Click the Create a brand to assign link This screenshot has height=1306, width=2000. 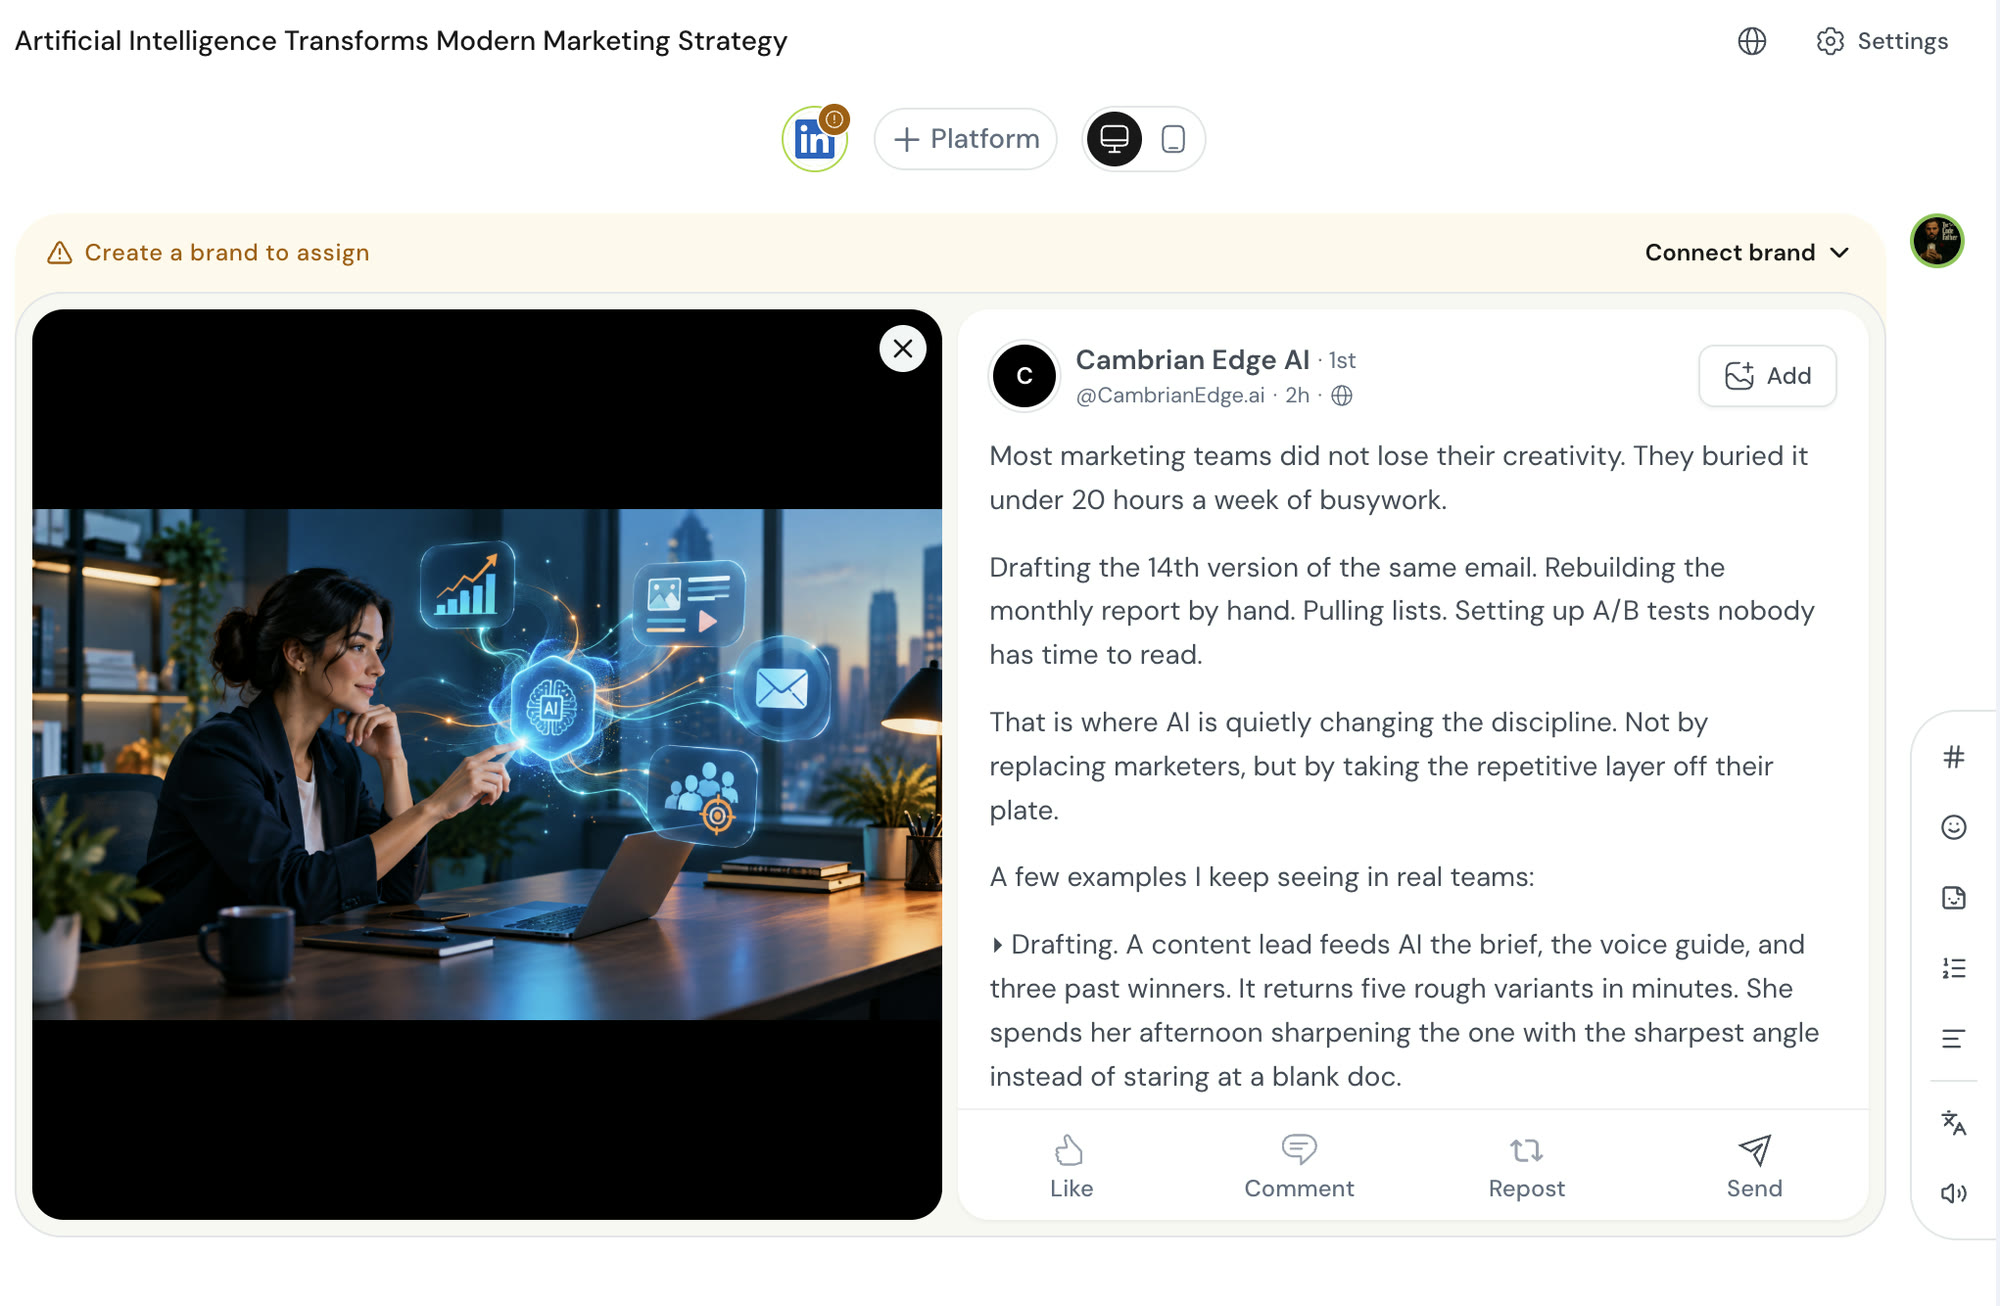pos(227,252)
